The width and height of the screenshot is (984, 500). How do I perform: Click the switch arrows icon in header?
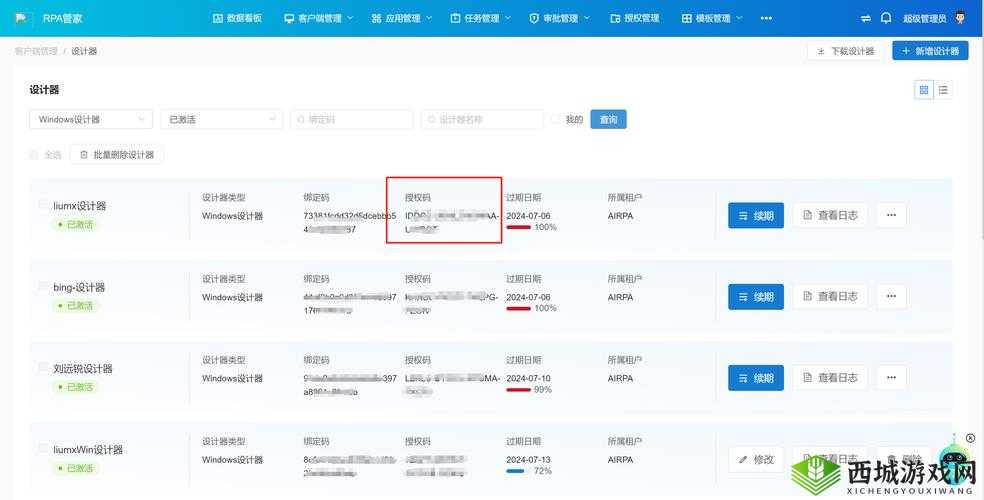(x=865, y=18)
